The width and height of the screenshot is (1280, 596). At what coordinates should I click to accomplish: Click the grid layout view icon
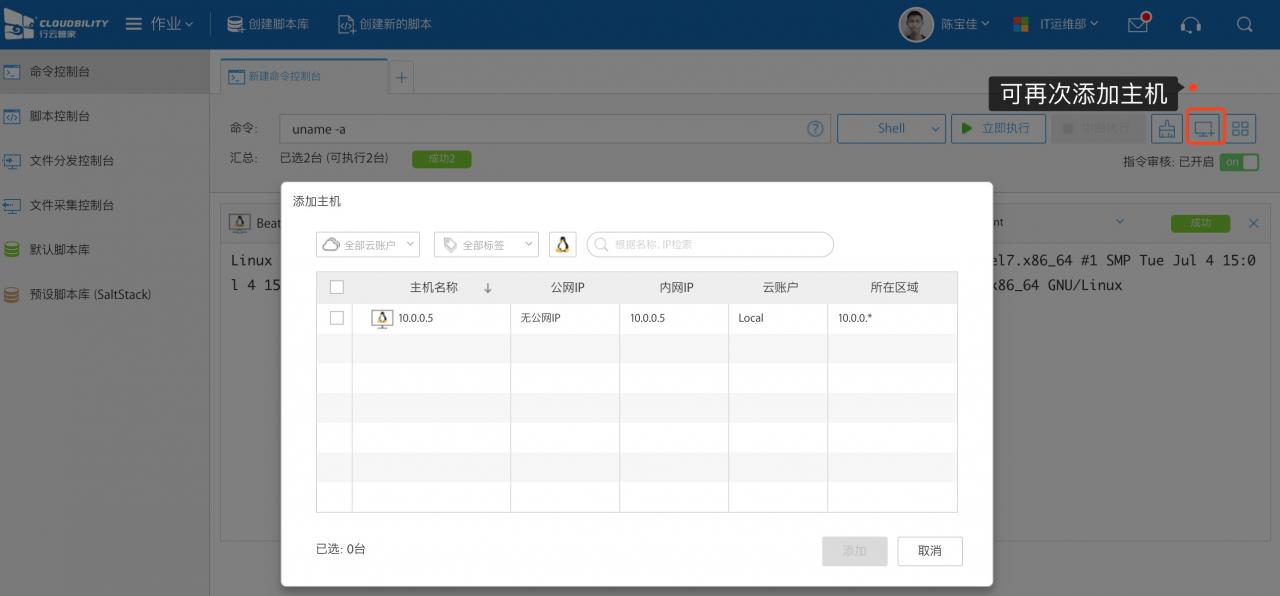point(1241,128)
